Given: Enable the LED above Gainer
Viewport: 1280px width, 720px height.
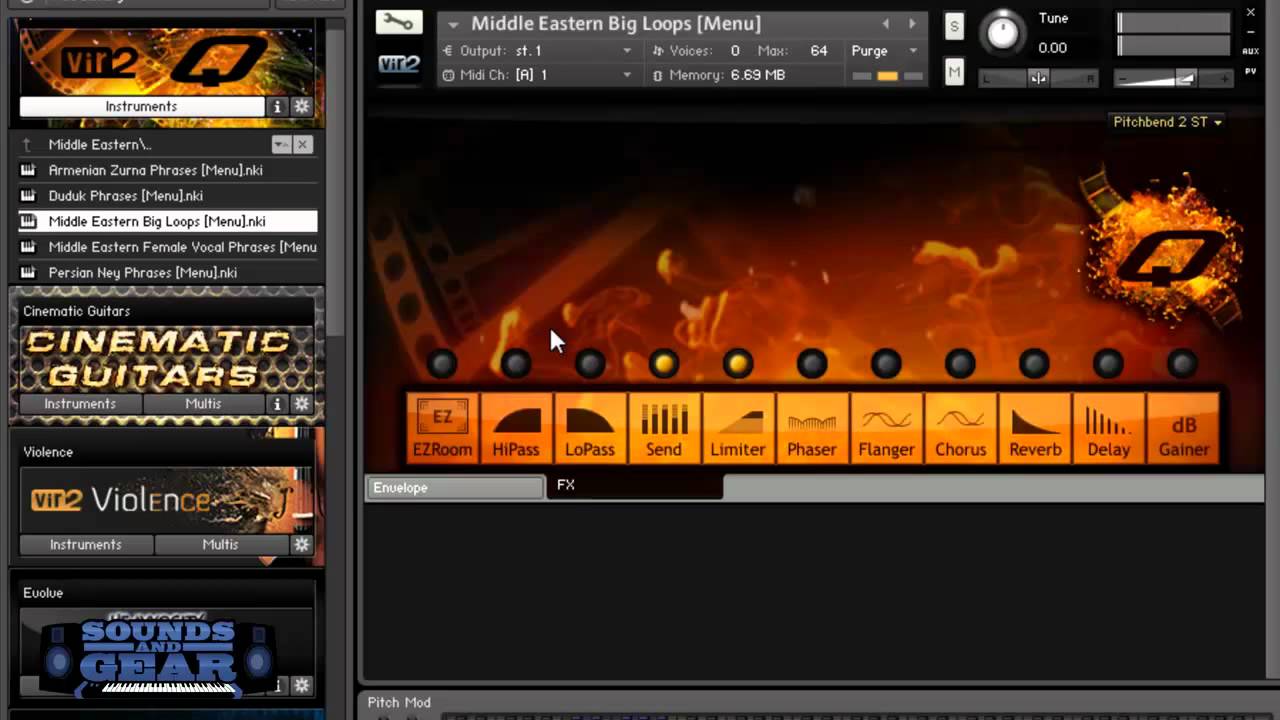Looking at the screenshot, I should [1182, 364].
